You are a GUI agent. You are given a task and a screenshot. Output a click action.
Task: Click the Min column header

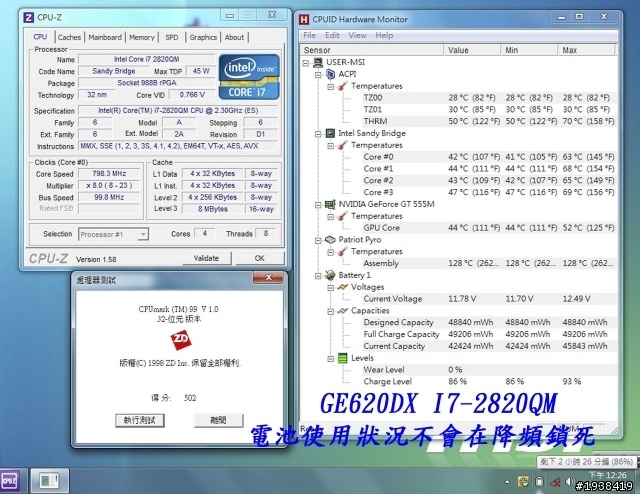tap(529, 50)
